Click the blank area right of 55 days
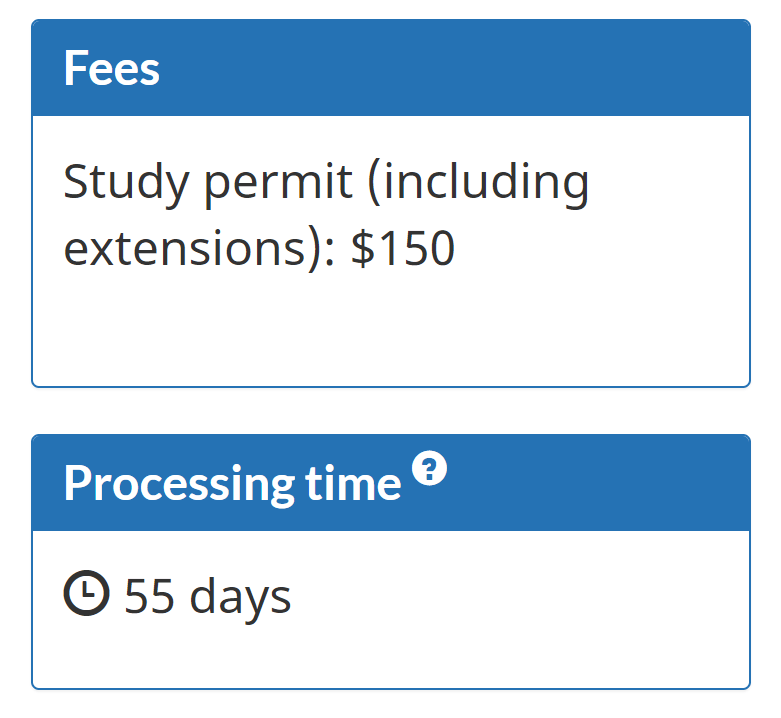The image size is (781, 718). point(518,596)
